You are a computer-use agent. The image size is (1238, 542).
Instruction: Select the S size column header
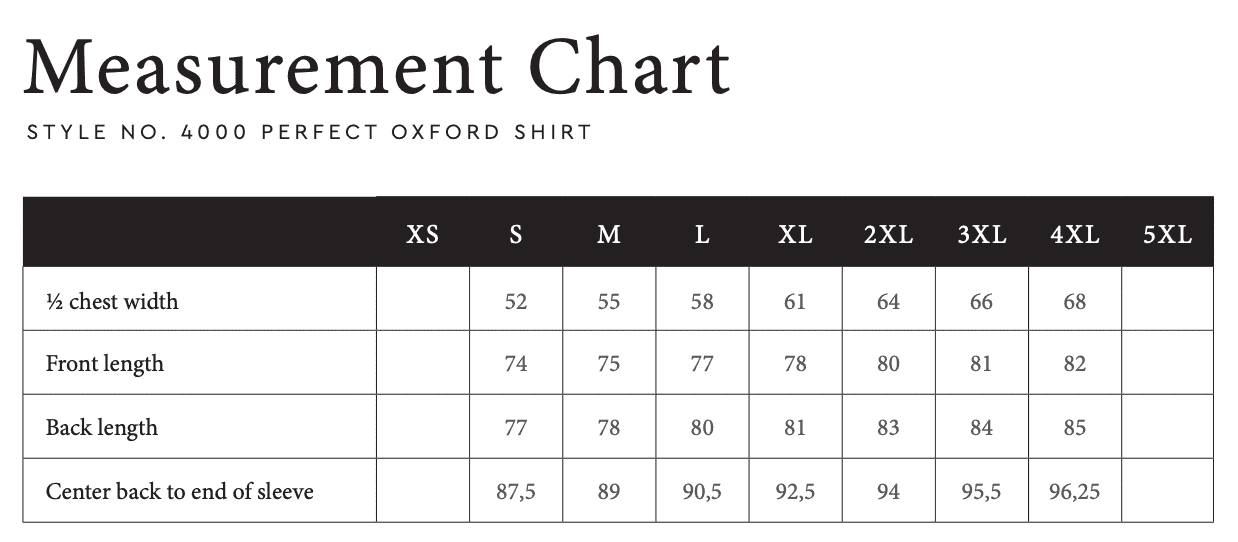(516, 235)
